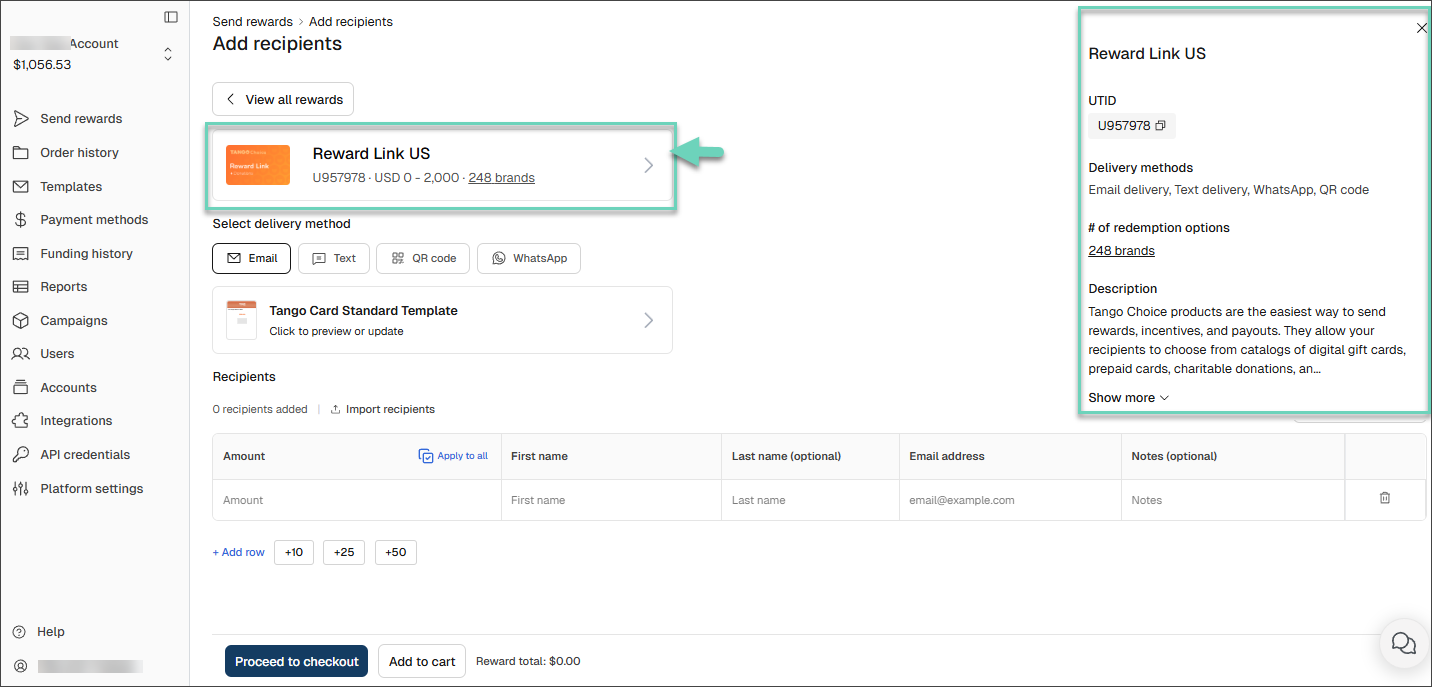Select QR code delivery method

tap(423, 258)
